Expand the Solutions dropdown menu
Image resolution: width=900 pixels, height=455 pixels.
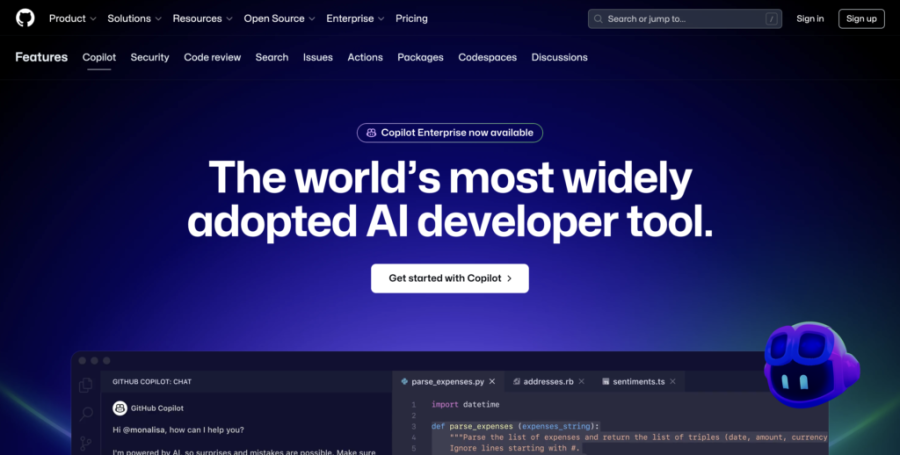click(x=134, y=18)
